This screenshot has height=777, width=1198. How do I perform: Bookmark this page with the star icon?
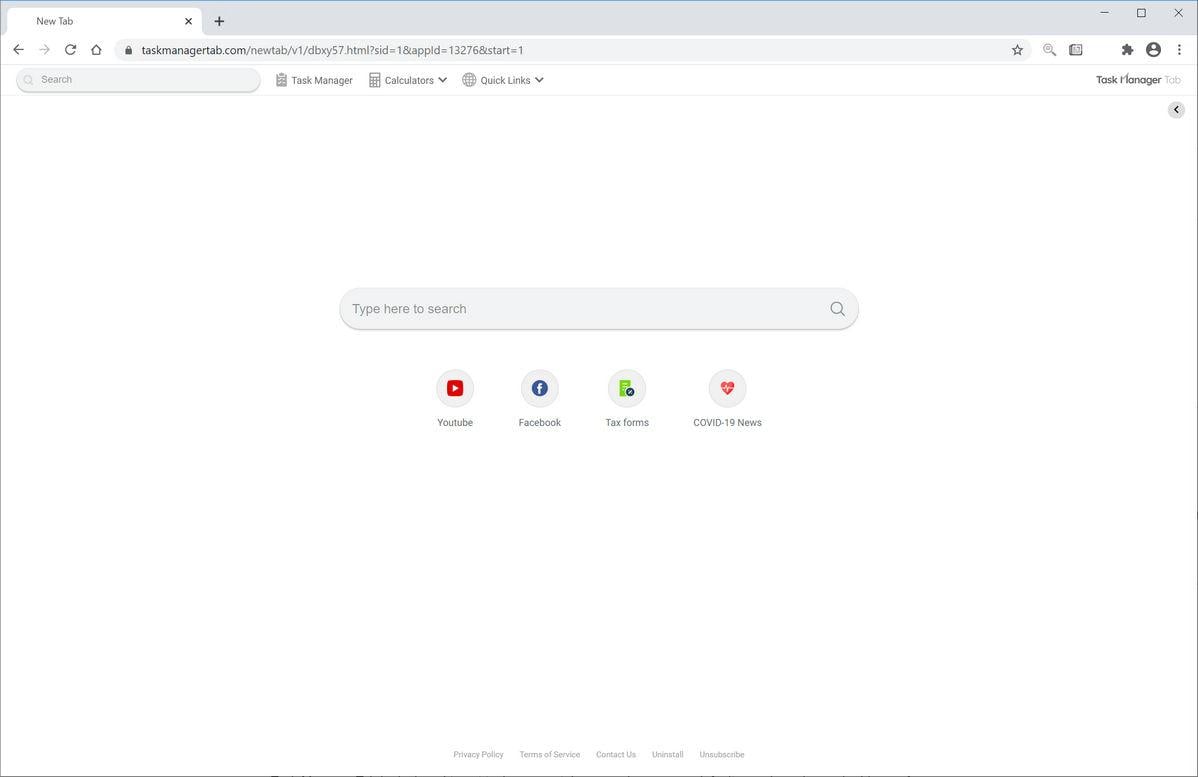pos(1017,50)
